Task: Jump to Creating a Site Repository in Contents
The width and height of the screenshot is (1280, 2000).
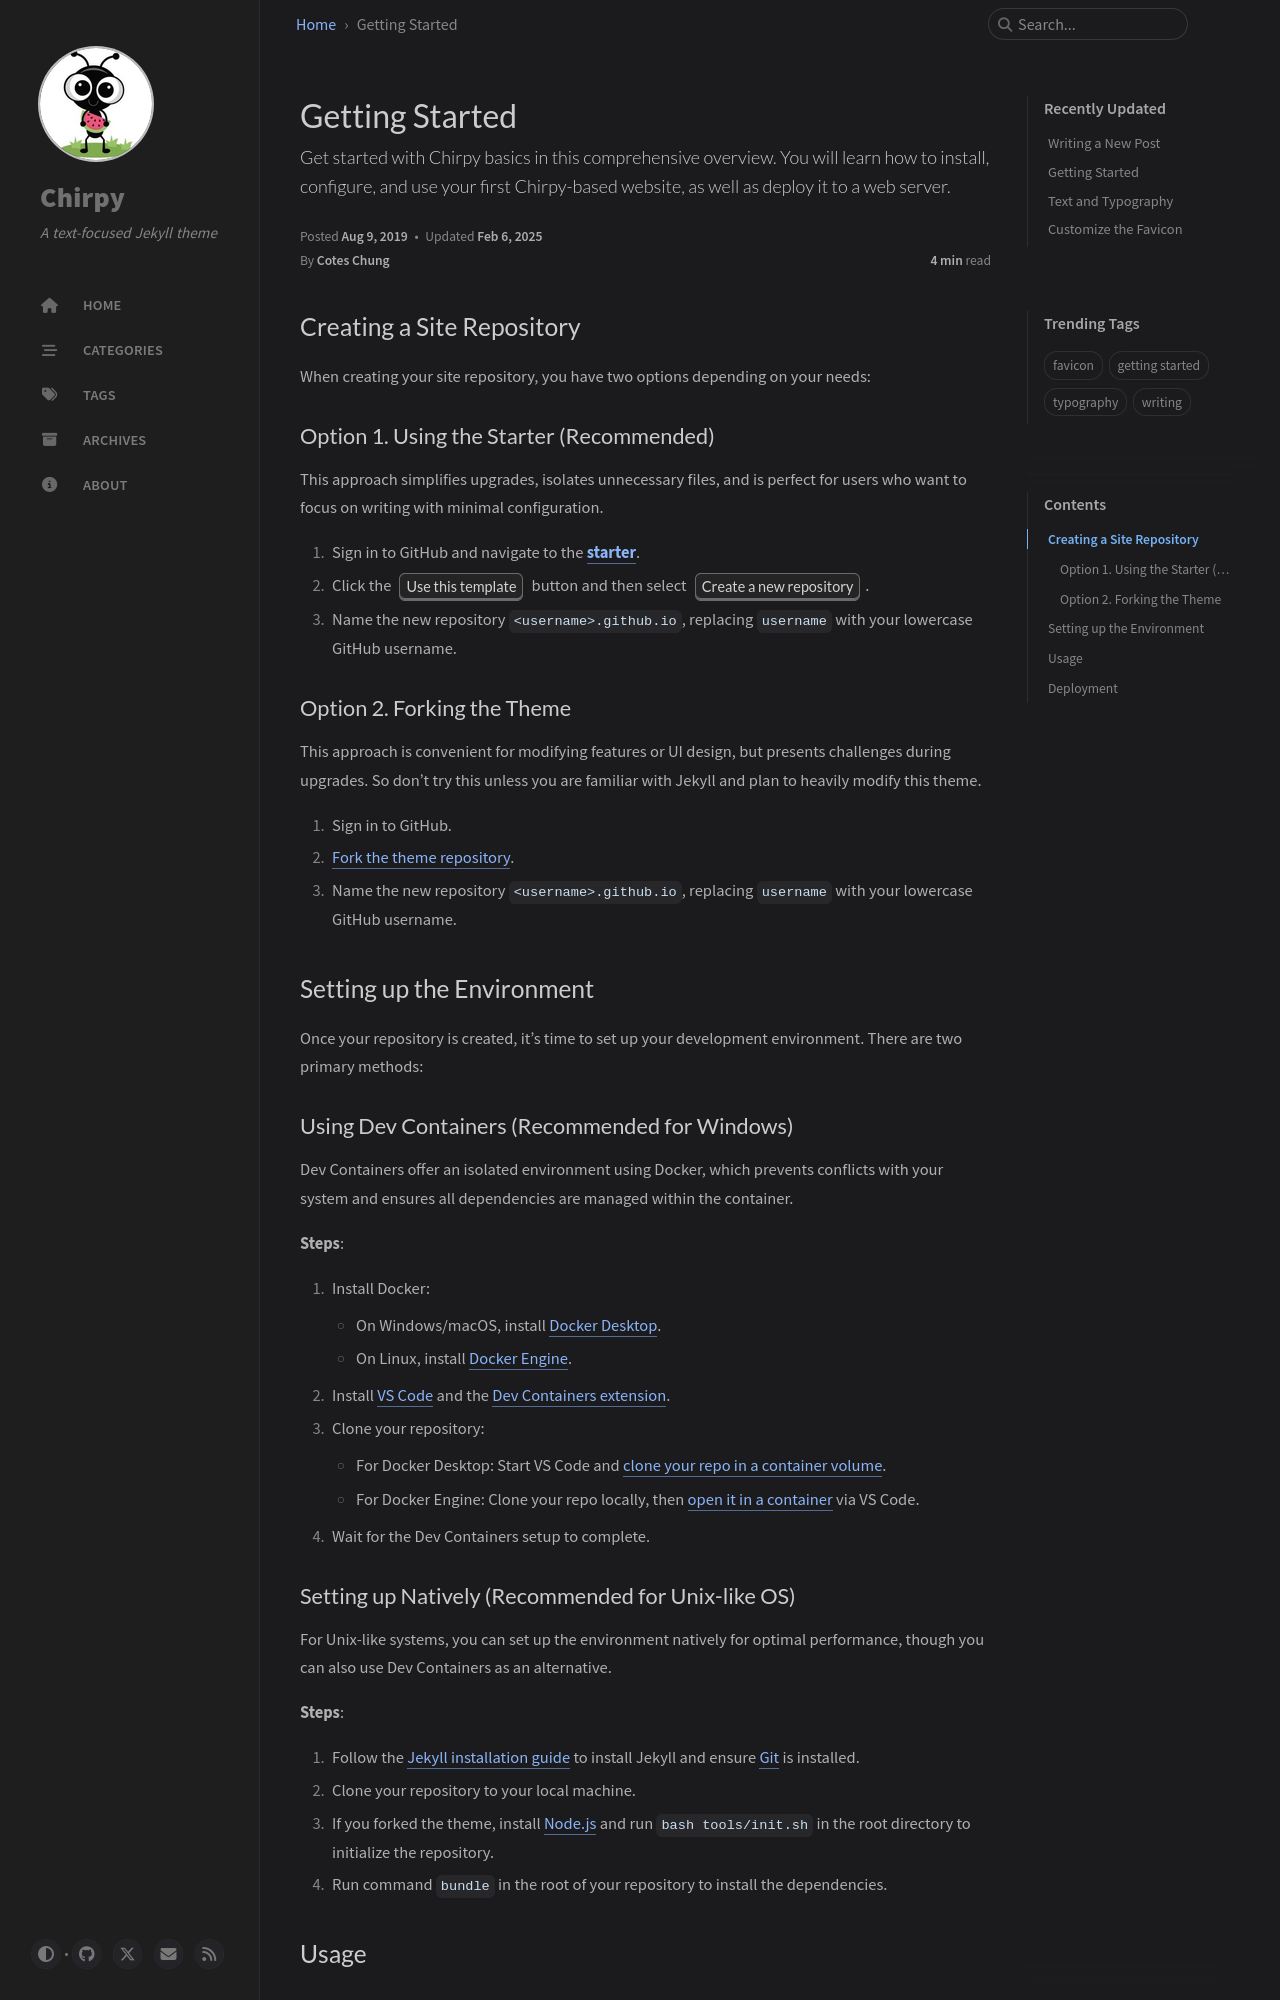Action: (x=1123, y=539)
